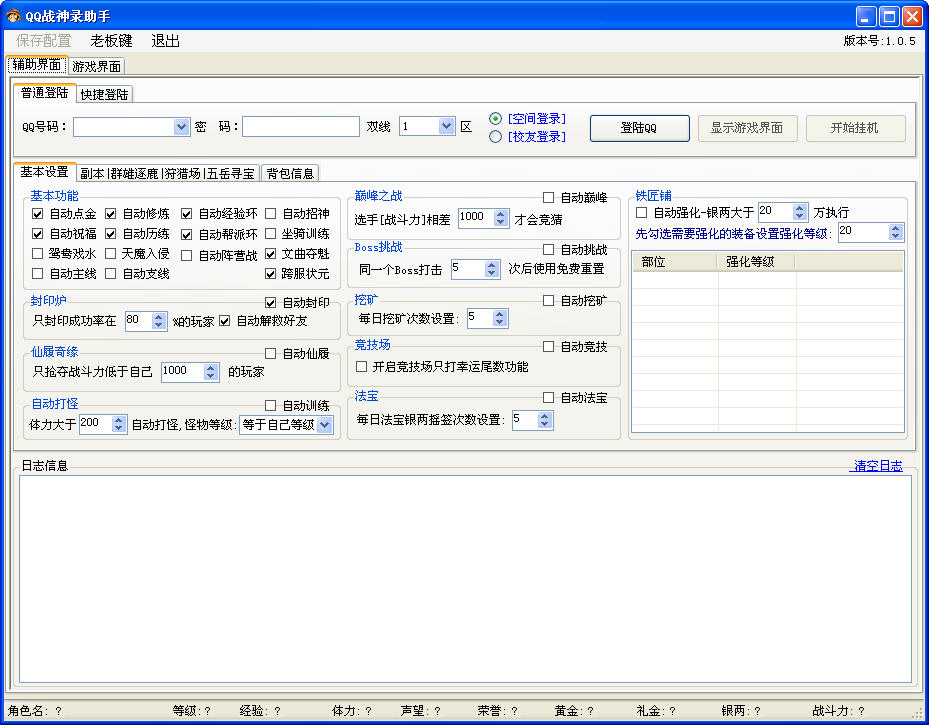Click the 强化等级 setting spinner arrows
Viewport: 929px width, 725px height.
click(x=896, y=232)
